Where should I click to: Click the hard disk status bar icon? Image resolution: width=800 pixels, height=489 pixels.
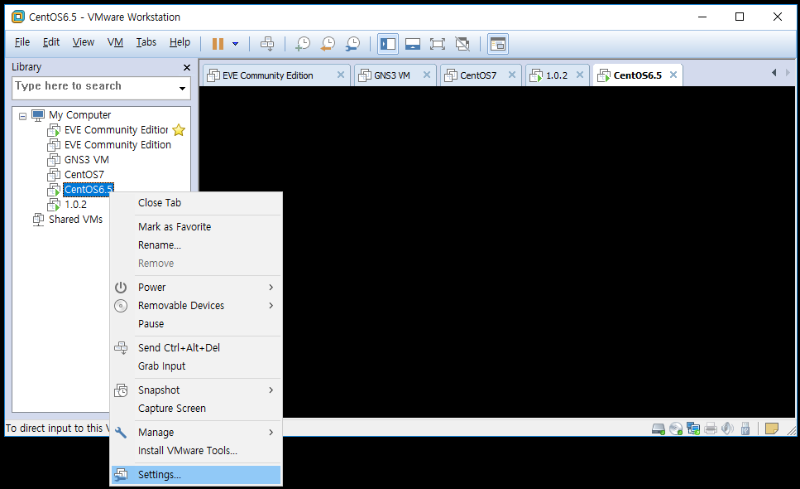pos(658,429)
